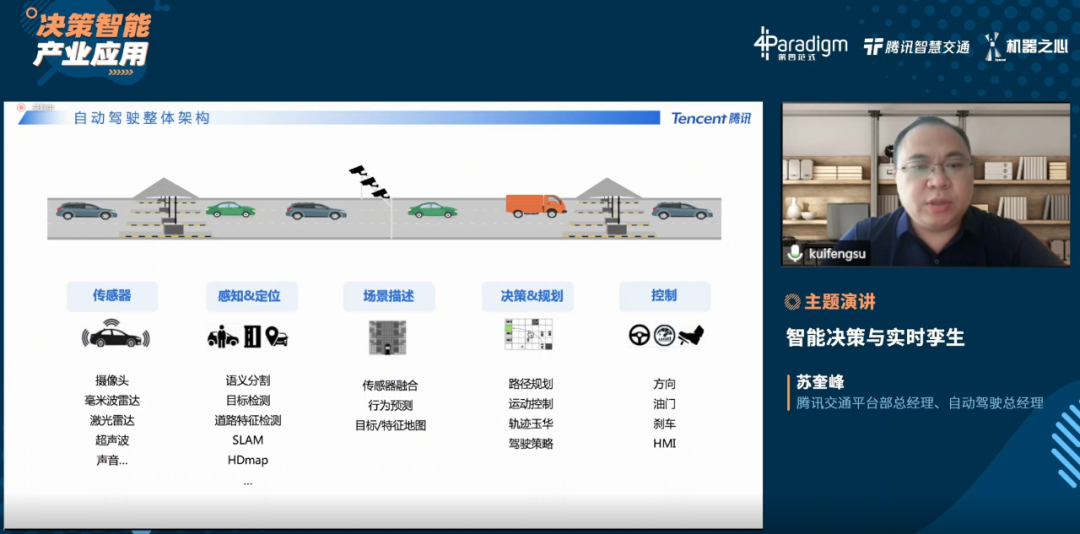Click the green microphone icon beside kuifengsu

[x=795, y=254]
